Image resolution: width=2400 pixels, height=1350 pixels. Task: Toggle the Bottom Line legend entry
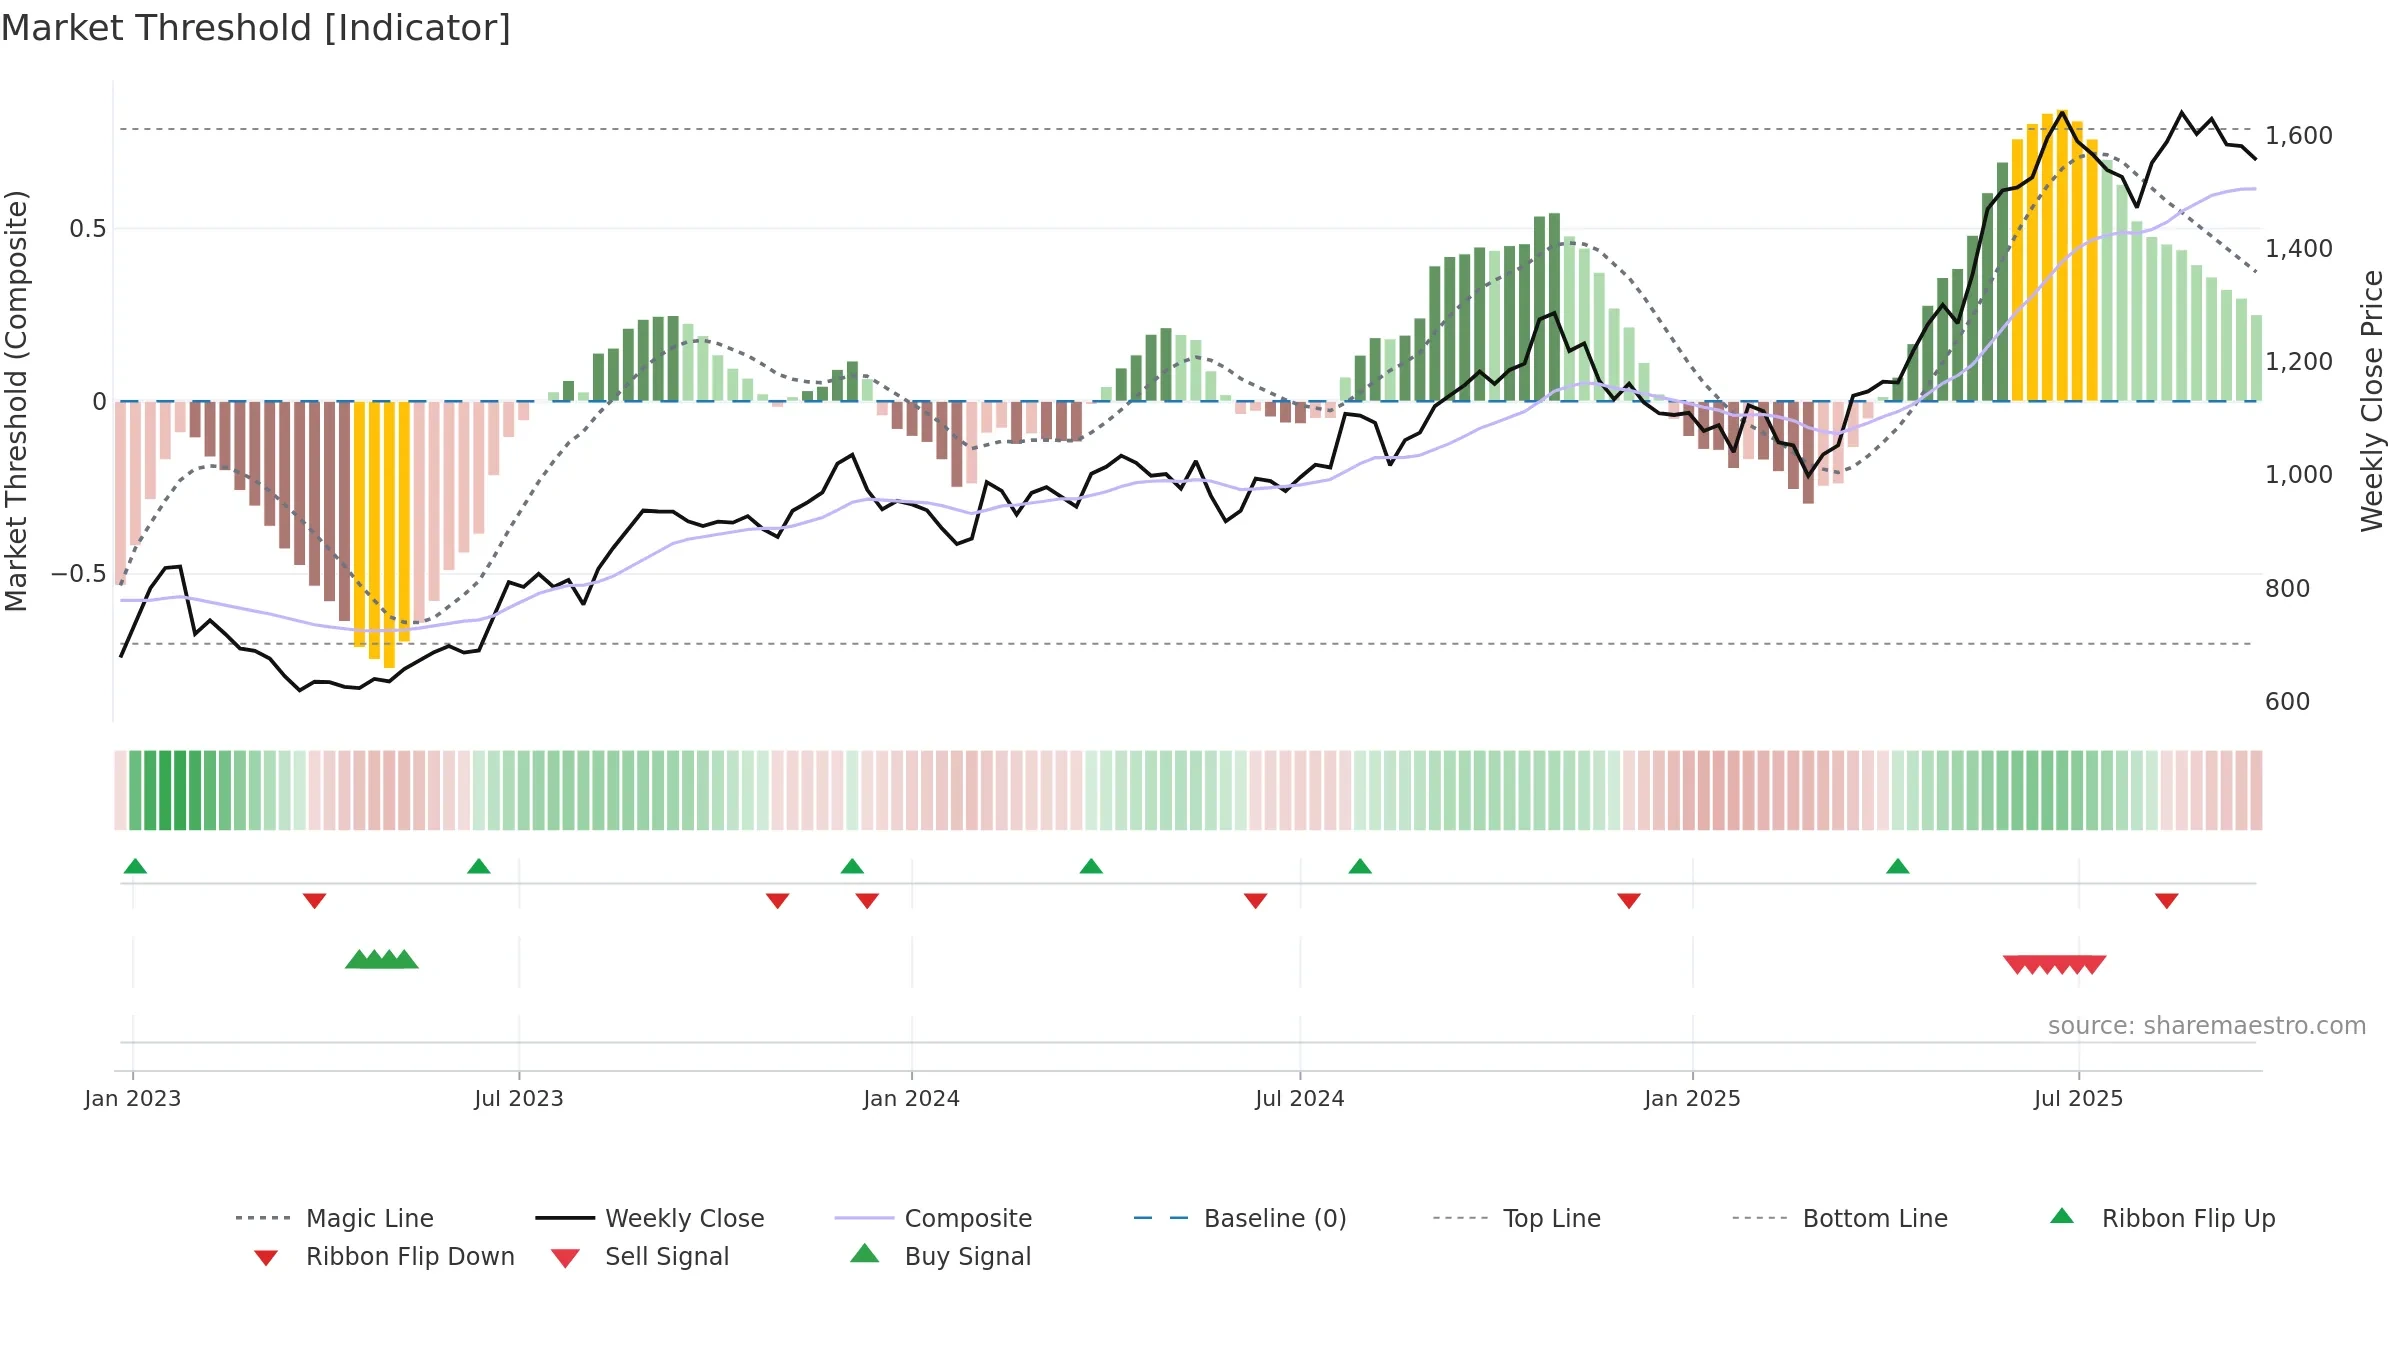pos(1840,1218)
